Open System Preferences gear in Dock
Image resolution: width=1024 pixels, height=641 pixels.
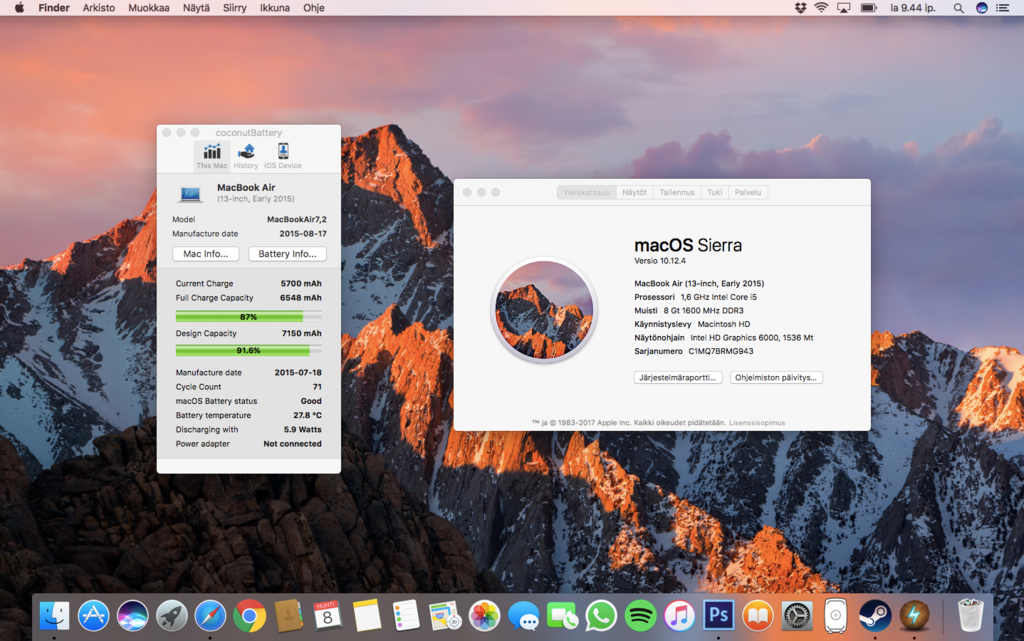click(797, 616)
